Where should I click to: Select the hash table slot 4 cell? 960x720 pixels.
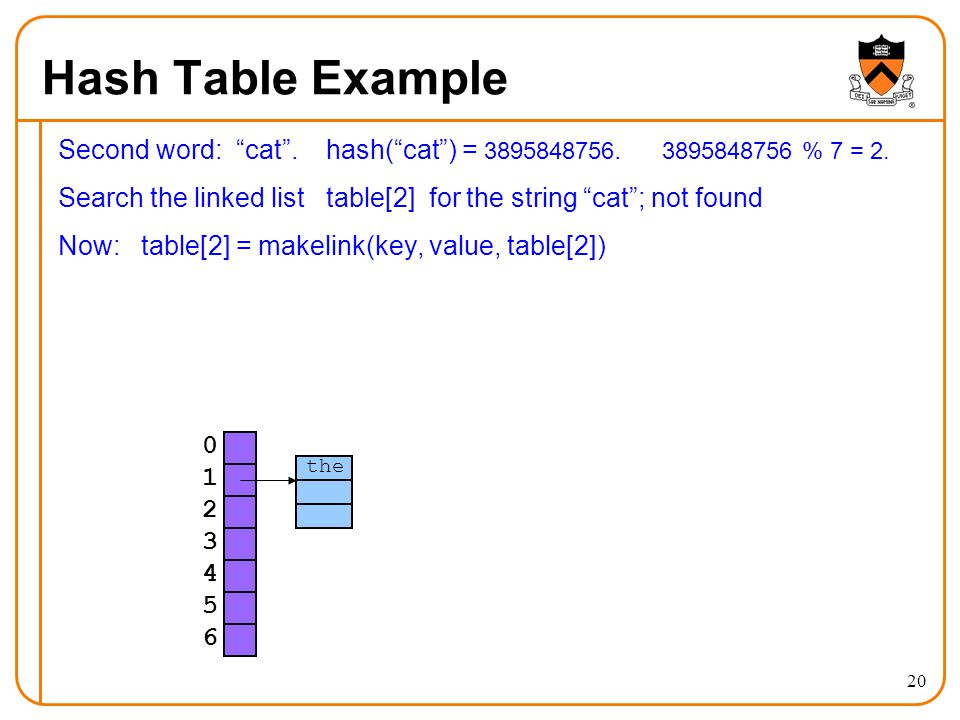240,576
